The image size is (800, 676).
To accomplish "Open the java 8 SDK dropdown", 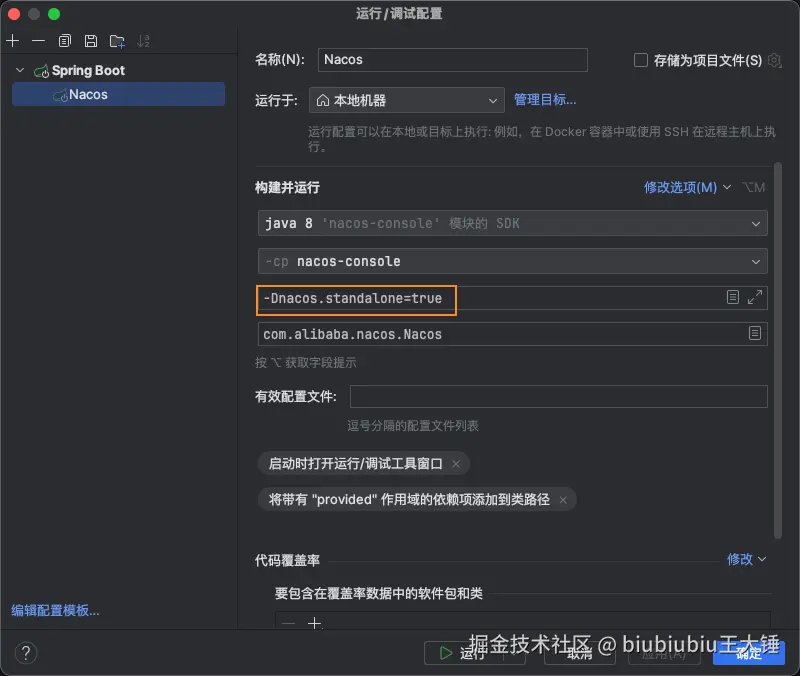I will point(512,223).
